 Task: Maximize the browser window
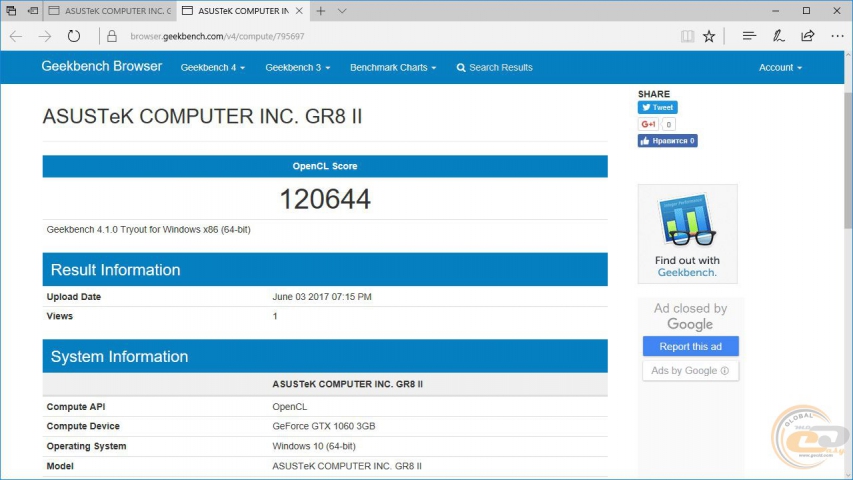(806, 11)
